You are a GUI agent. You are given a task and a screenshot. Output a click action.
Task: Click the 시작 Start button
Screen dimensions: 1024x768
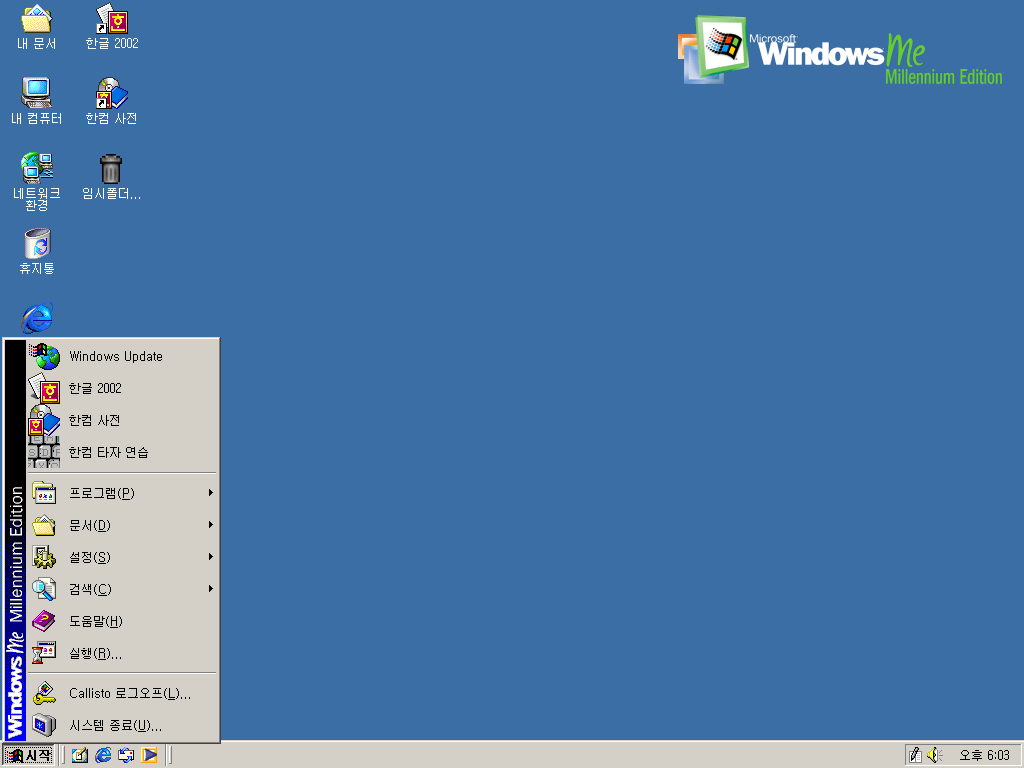tap(28, 756)
